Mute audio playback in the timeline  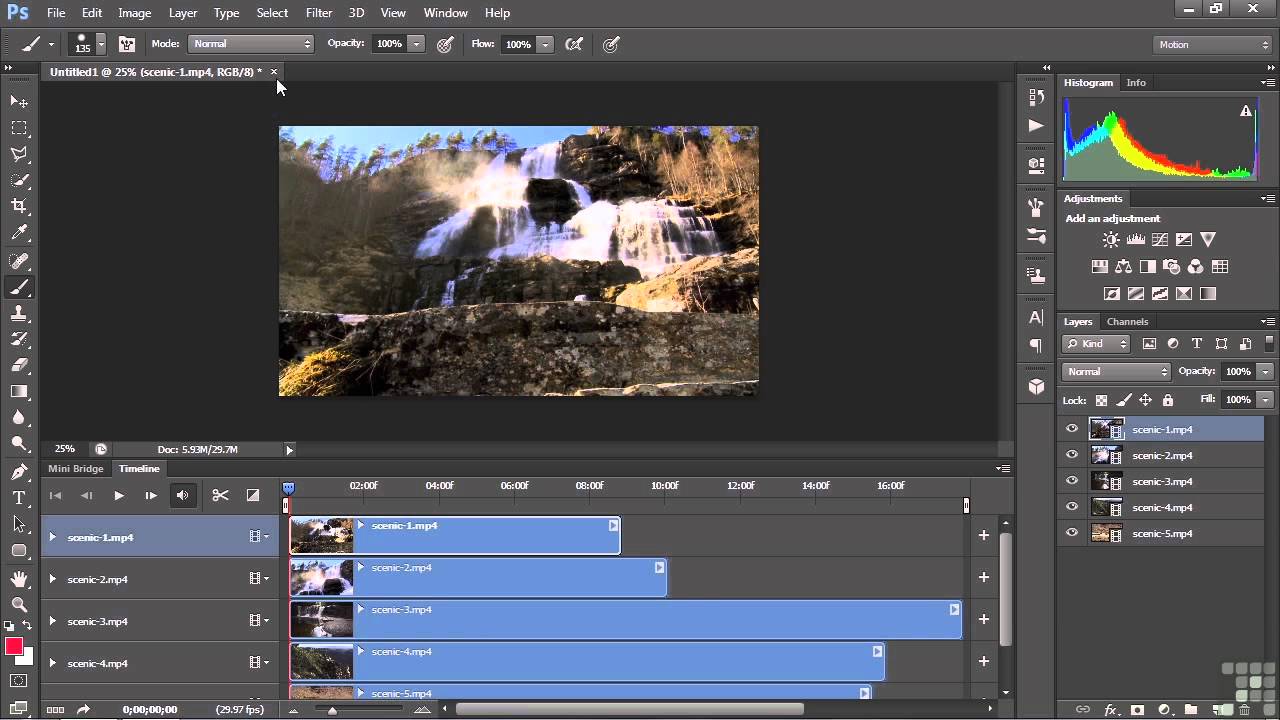(x=182, y=495)
